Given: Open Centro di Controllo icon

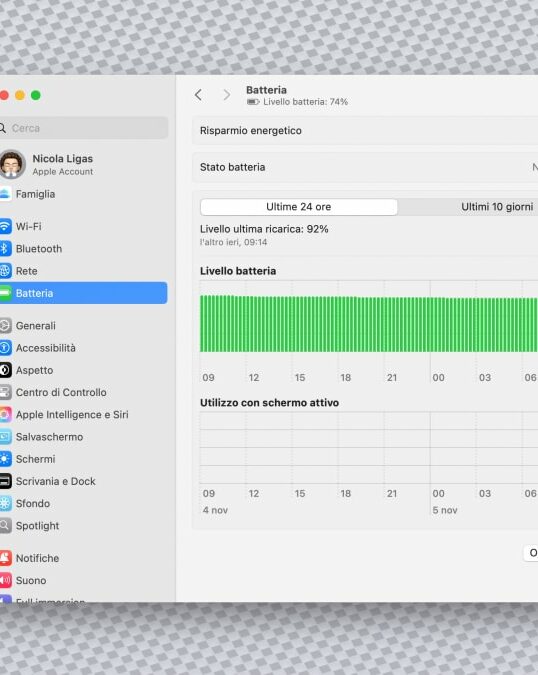Looking at the screenshot, I should coord(5,392).
